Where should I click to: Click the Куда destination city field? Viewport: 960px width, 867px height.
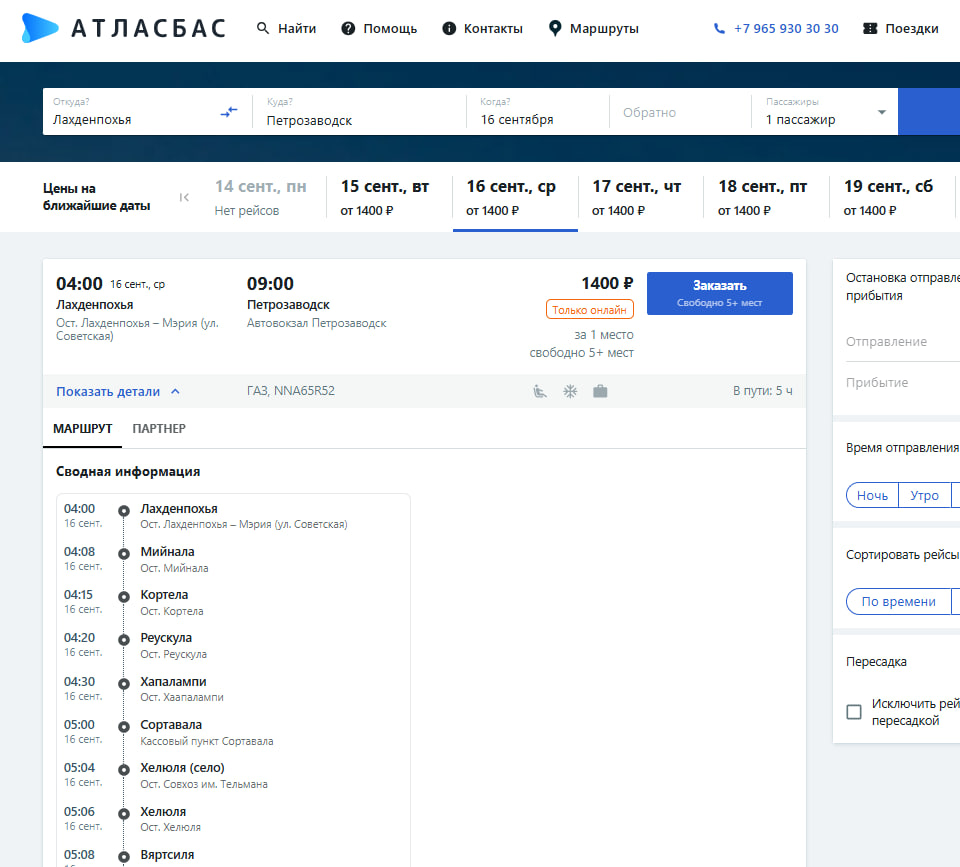click(x=360, y=111)
